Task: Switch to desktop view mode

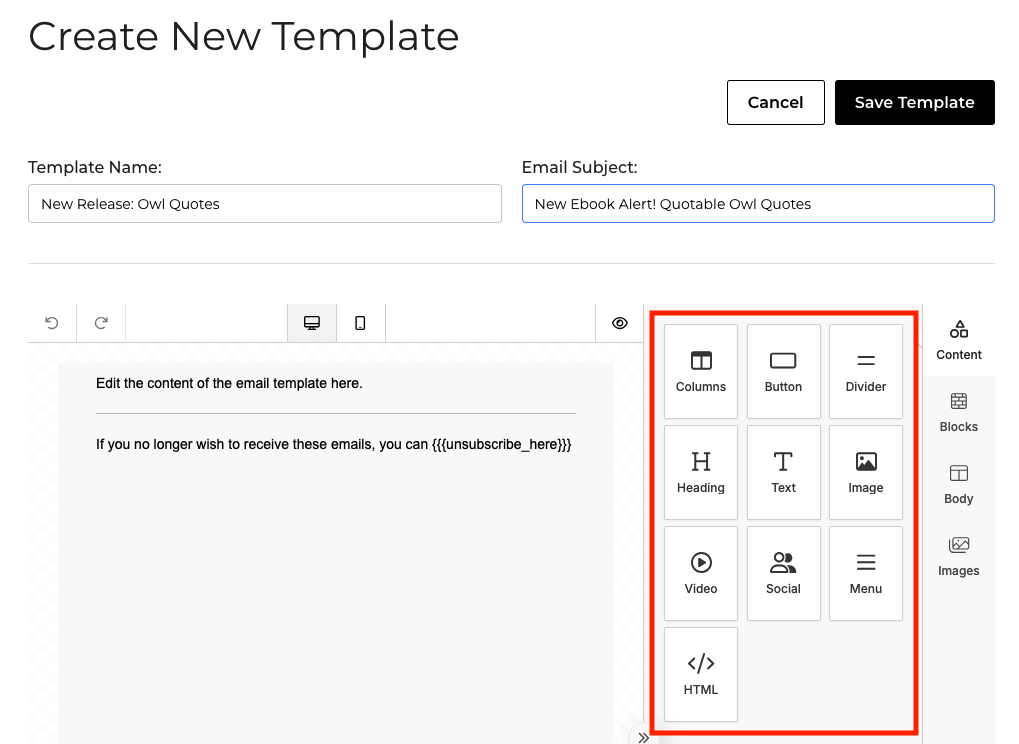Action: [312, 323]
